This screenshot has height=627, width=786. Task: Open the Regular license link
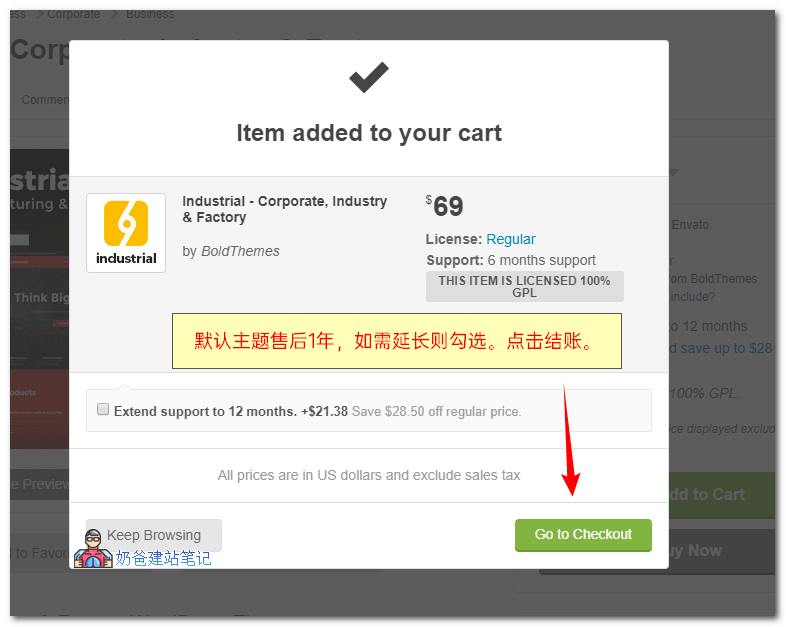(x=511, y=239)
